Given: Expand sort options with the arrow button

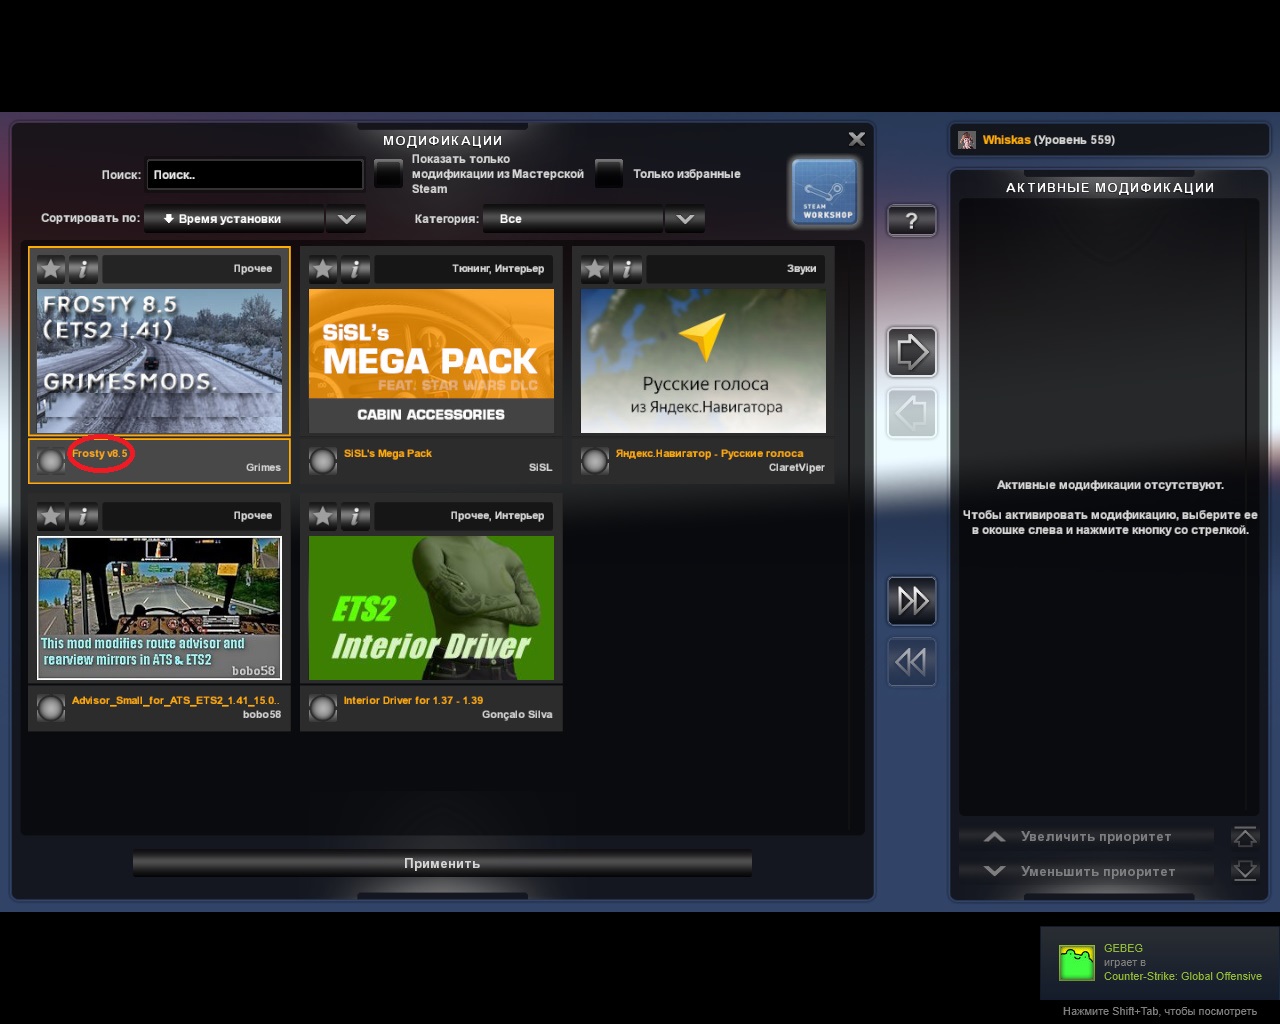Looking at the screenshot, I should pyautogui.click(x=346, y=219).
